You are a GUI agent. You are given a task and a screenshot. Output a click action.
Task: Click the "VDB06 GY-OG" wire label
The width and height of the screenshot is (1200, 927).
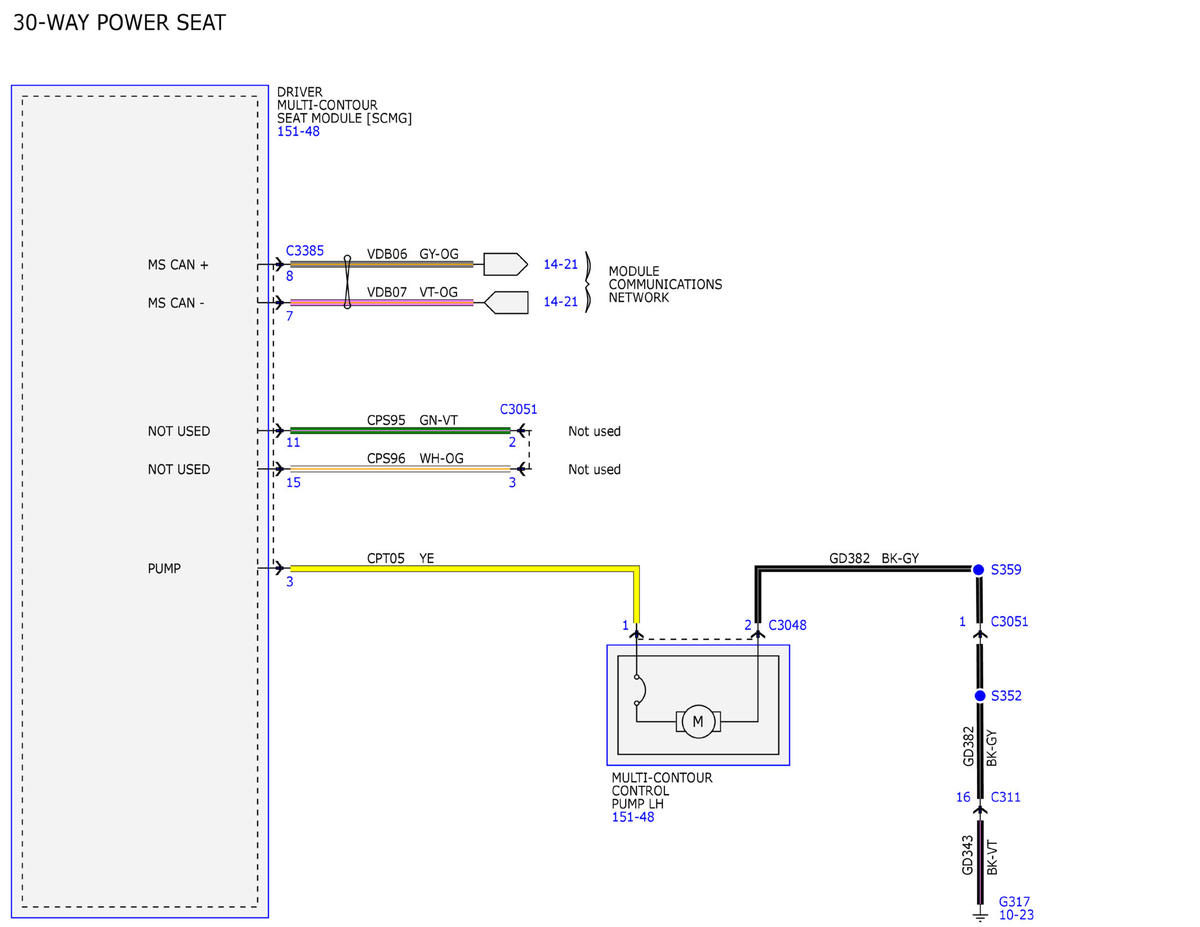tap(413, 254)
